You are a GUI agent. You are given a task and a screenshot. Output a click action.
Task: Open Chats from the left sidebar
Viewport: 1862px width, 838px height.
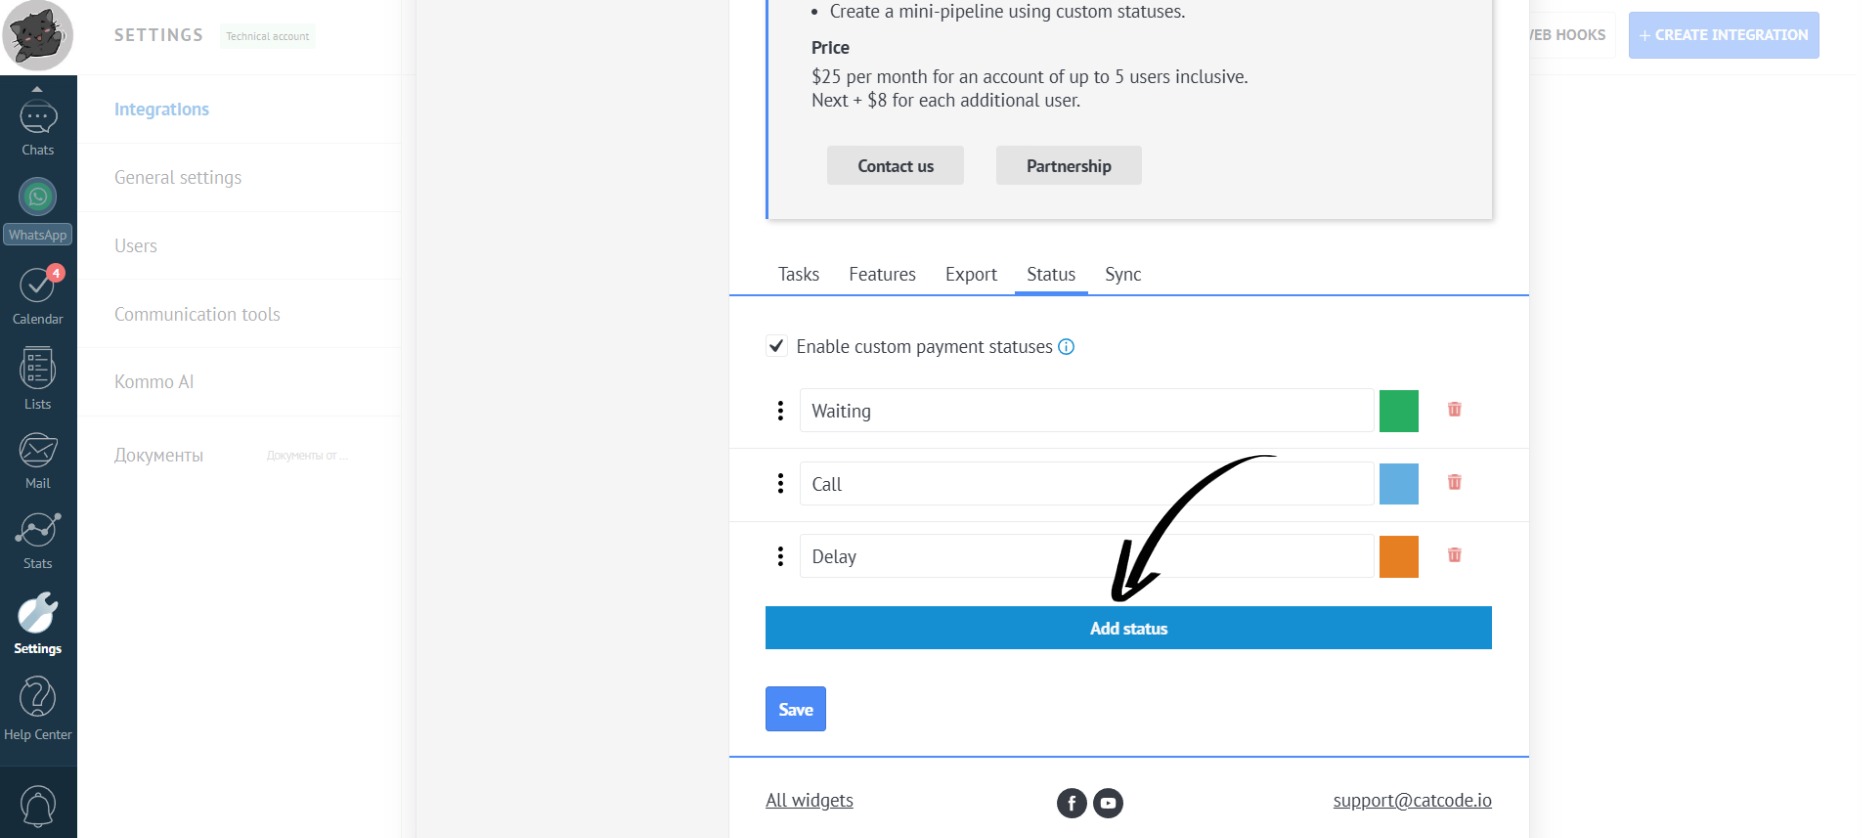point(38,127)
